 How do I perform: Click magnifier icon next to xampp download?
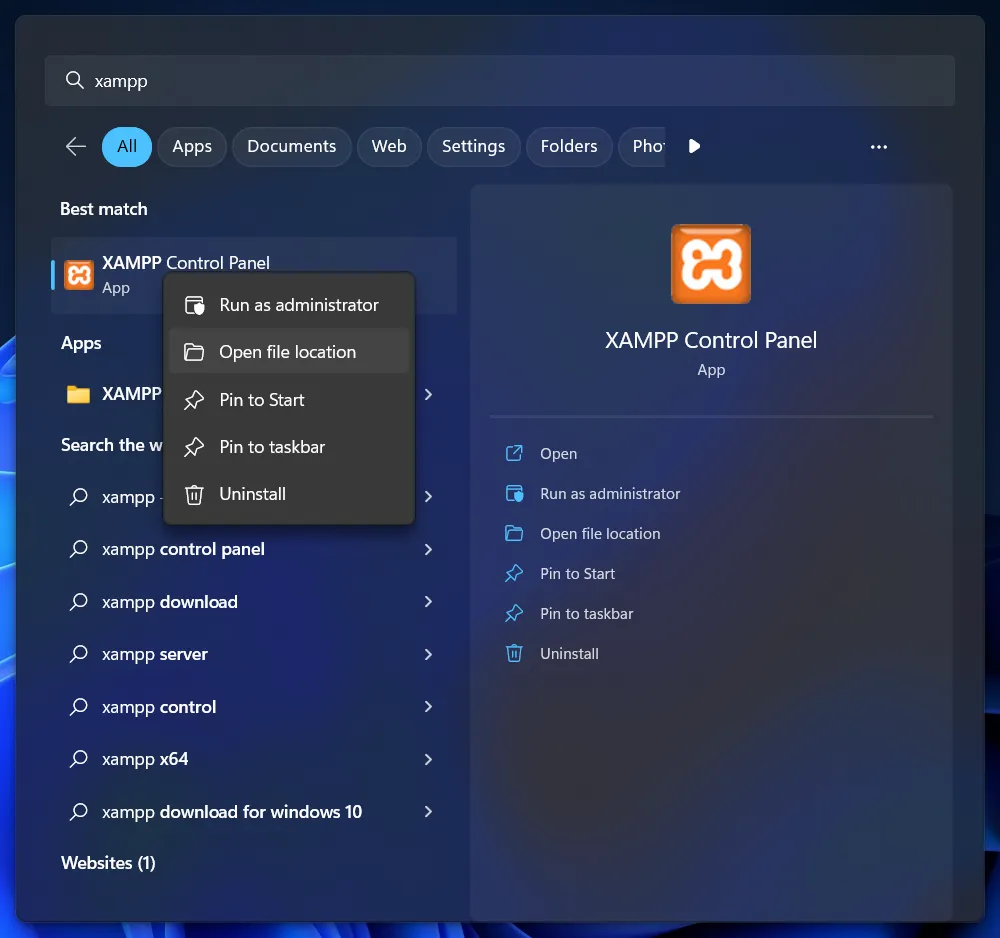click(x=78, y=601)
